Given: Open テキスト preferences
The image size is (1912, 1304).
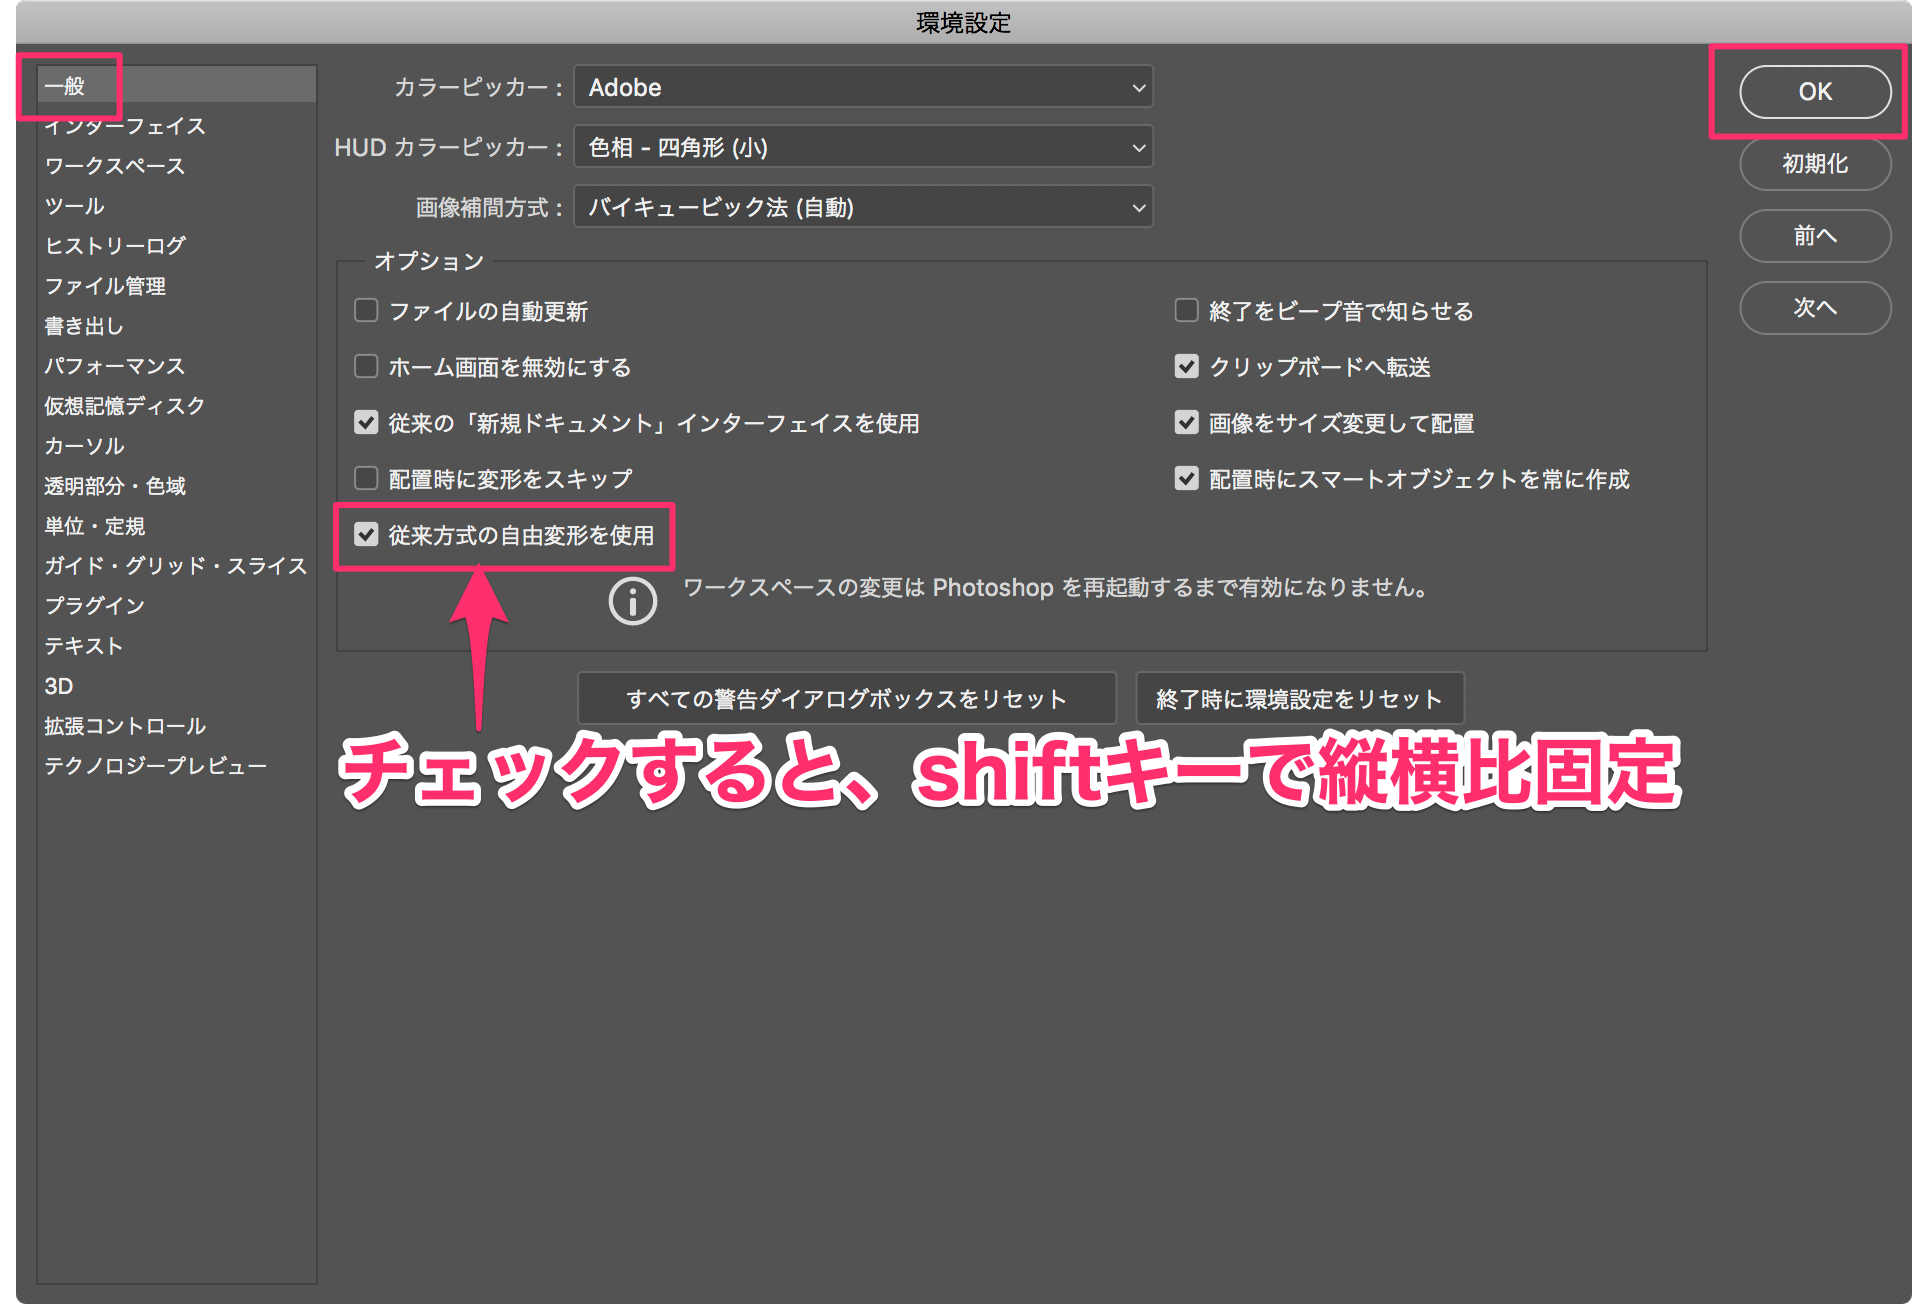Looking at the screenshot, I should coord(177,646).
